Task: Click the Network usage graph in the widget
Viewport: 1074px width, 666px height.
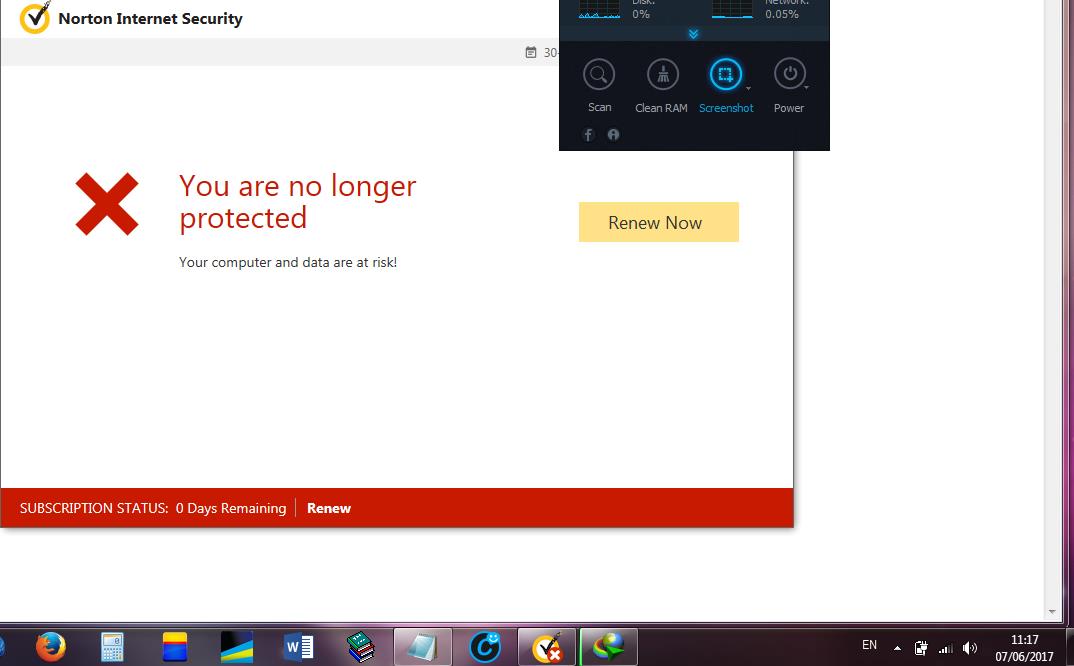Action: tap(732, 10)
